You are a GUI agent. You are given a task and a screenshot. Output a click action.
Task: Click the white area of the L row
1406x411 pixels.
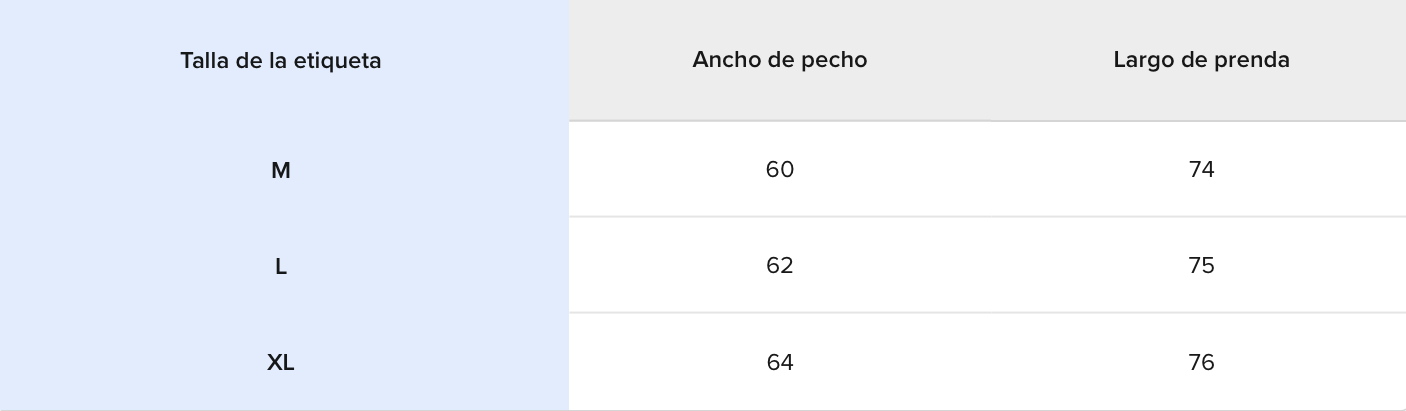[990, 266]
